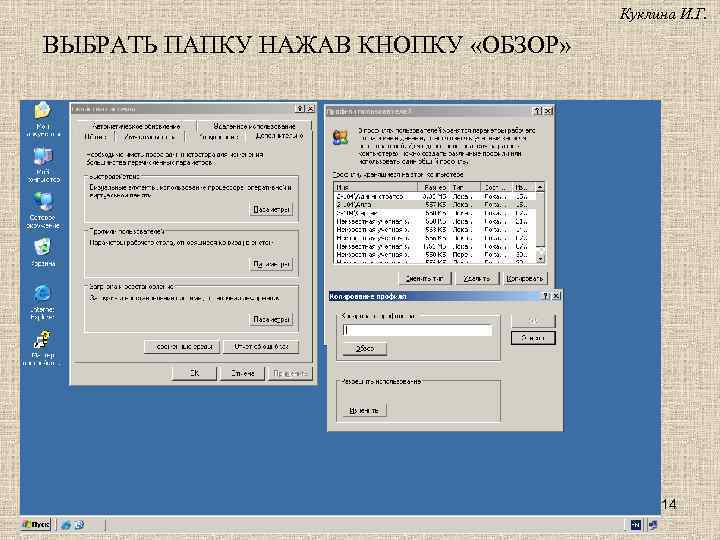Sort profiles by the Состояние column header
Viewport: 720px width, 540px height.
pyautogui.click(x=496, y=187)
